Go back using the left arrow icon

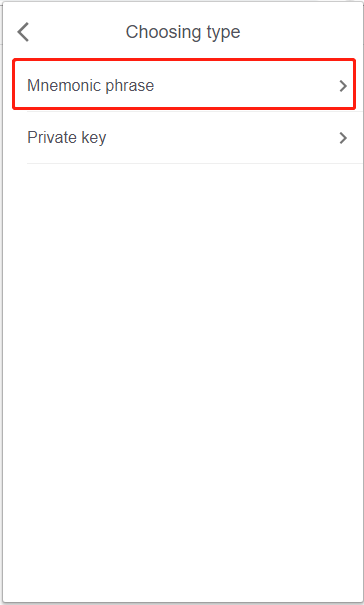click(x=23, y=32)
